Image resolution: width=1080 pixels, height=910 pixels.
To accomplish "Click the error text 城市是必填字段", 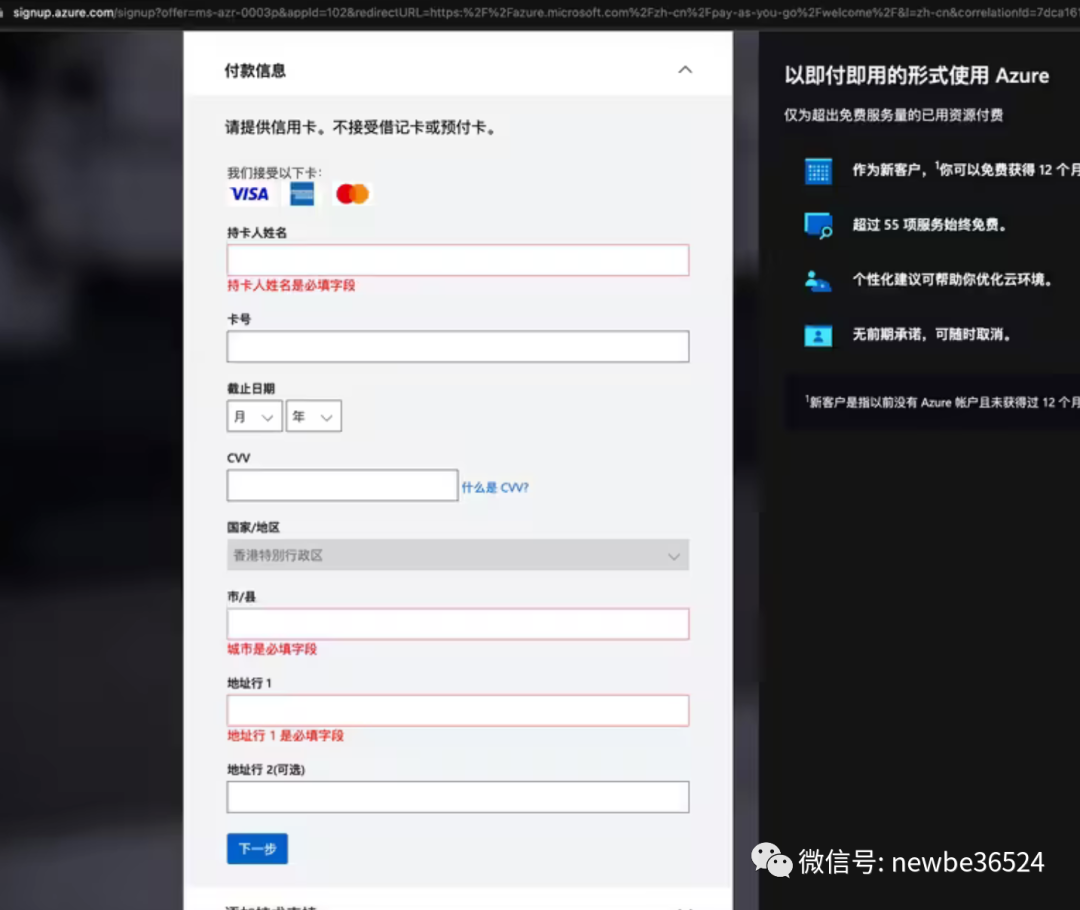I will 272,649.
